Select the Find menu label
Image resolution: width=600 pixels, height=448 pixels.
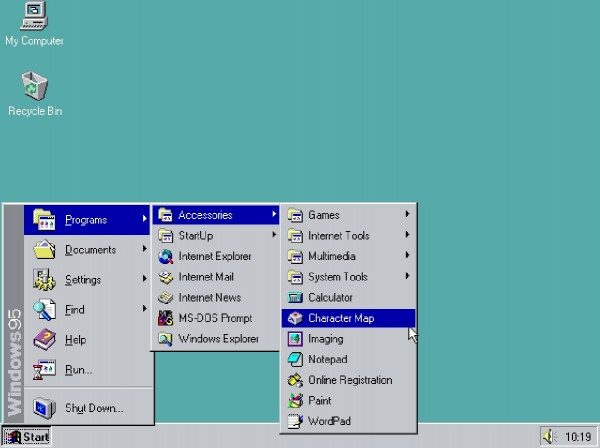point(75,310)
